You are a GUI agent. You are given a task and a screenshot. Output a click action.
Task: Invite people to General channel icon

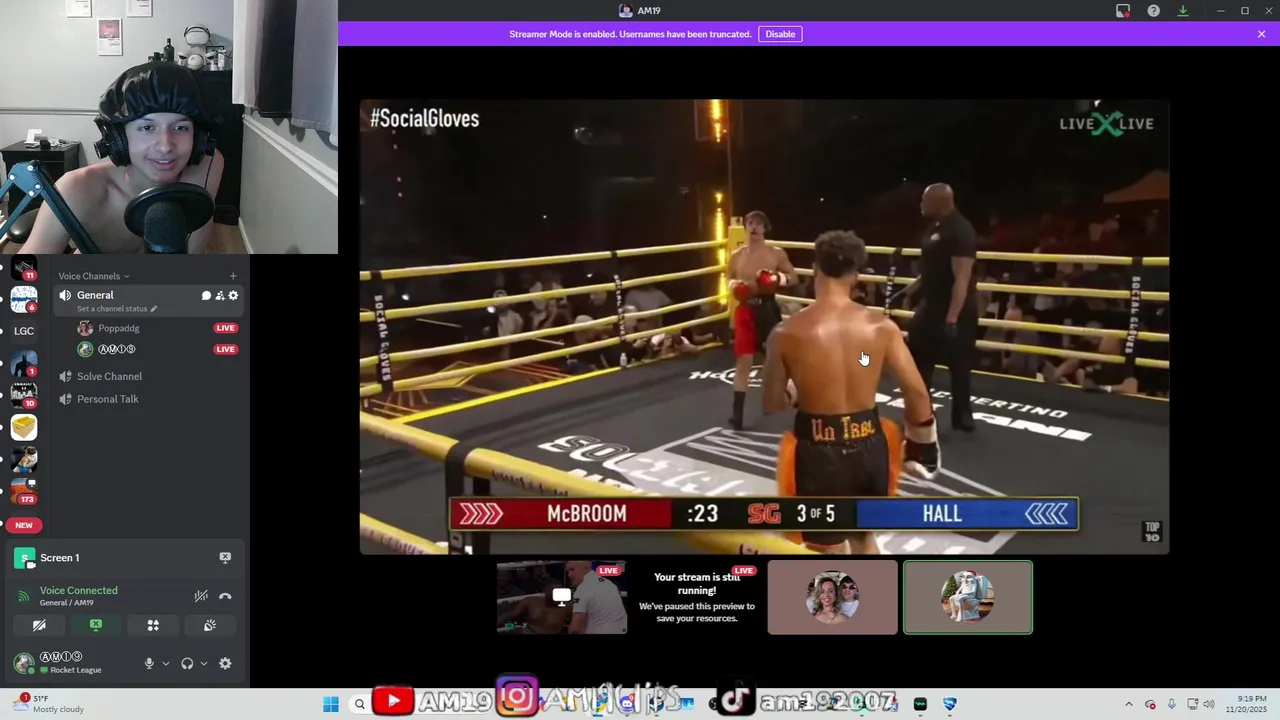220,295
